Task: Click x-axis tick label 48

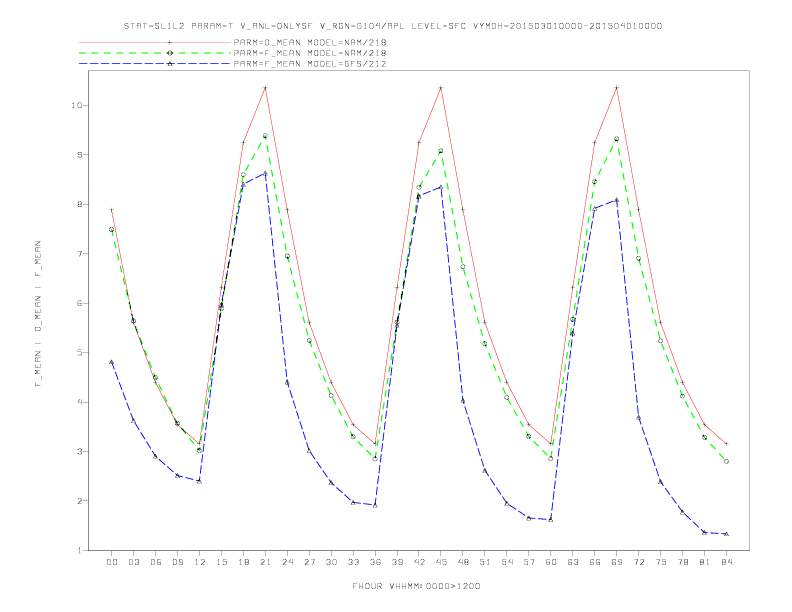Action: 463,562
